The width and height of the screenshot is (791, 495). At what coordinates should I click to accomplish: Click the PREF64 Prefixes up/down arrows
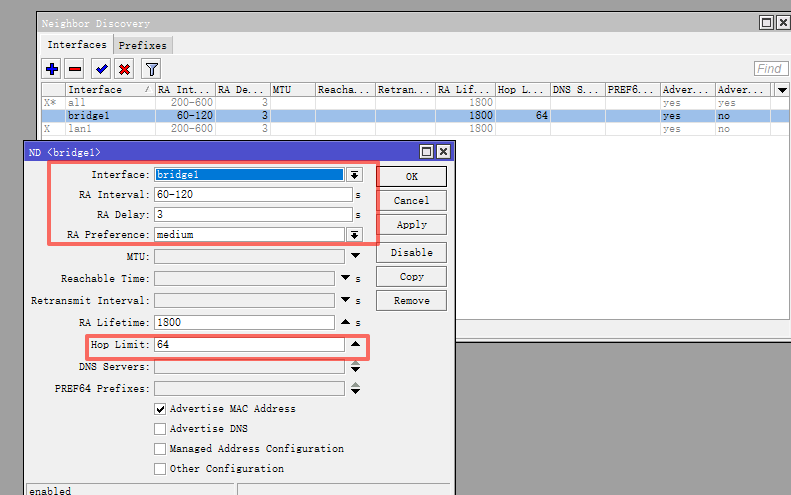pyautogui.click(x=355, y=389)
